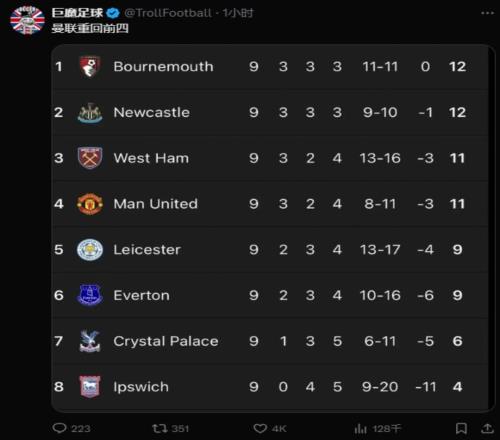Open the @TrollFootball handle link
This screenshot has height=440, width=500.
168,13
